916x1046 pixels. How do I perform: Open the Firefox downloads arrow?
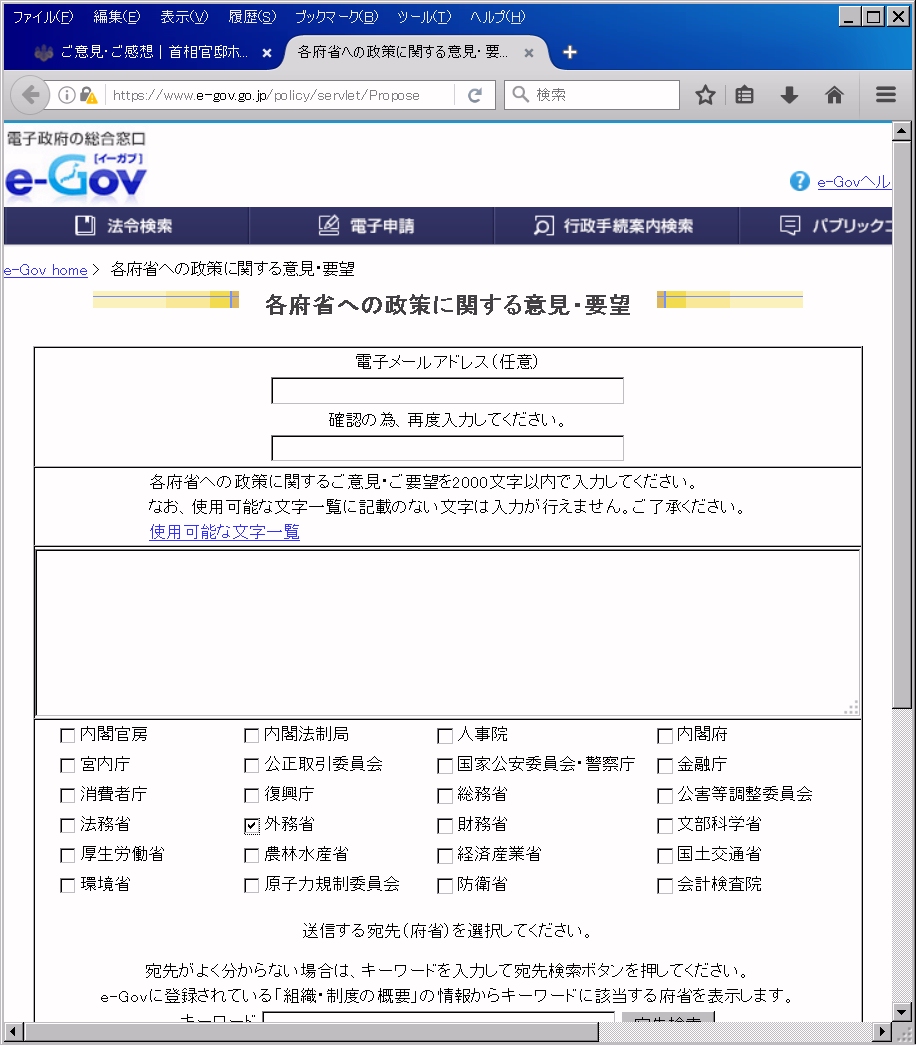point(789,94)
